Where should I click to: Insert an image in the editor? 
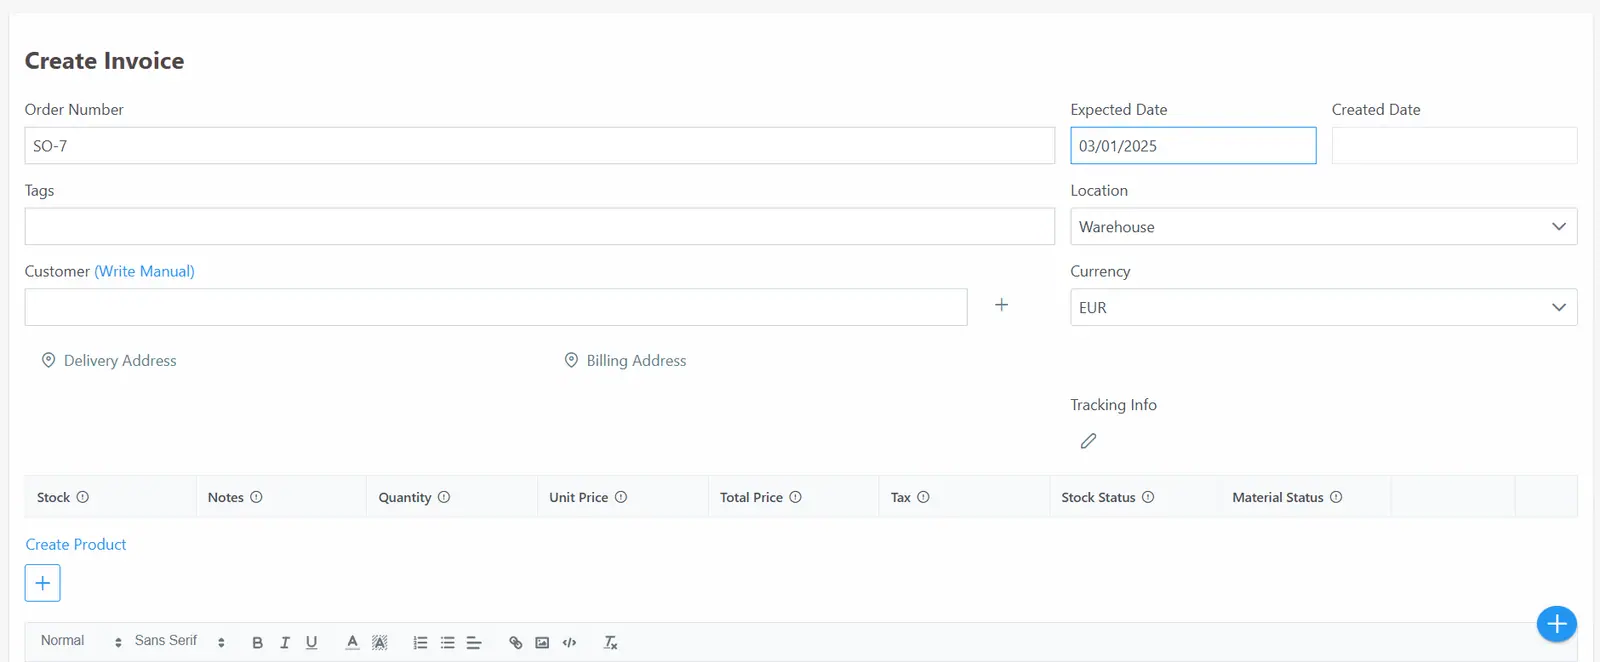pyautogui.click(x=542, y=643)
